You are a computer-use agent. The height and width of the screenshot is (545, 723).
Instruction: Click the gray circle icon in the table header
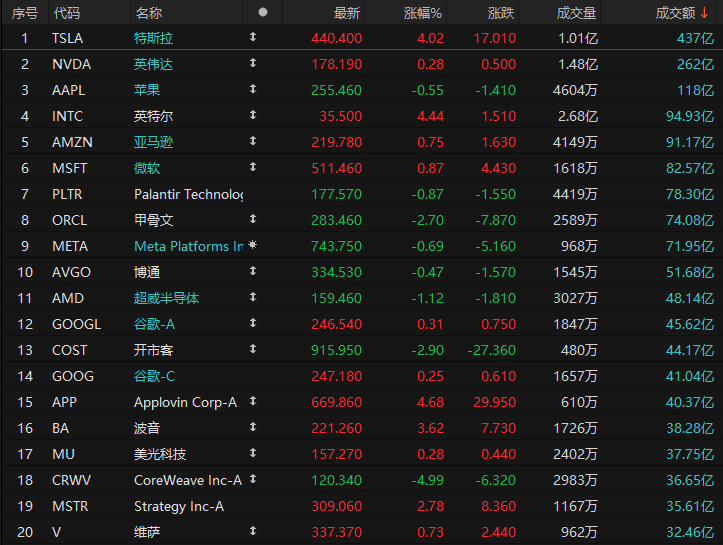pyautogui.click(x=263, y=12)
